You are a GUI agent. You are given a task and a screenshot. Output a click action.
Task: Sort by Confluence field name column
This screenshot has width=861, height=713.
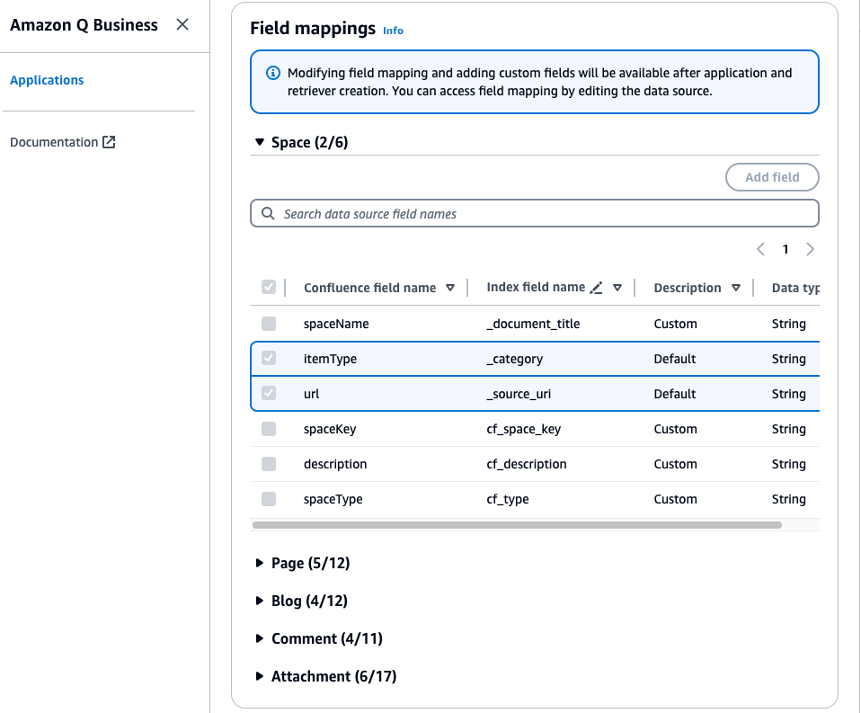coord(450,288)
